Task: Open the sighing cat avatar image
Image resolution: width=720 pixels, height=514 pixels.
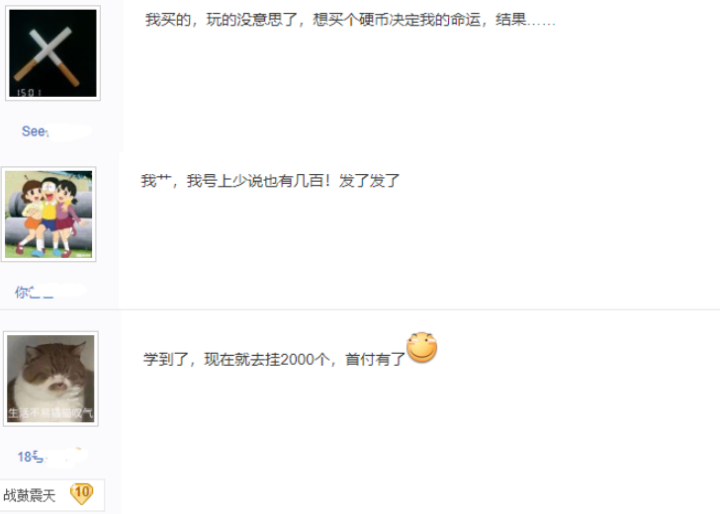Action: tap(51, 378)
